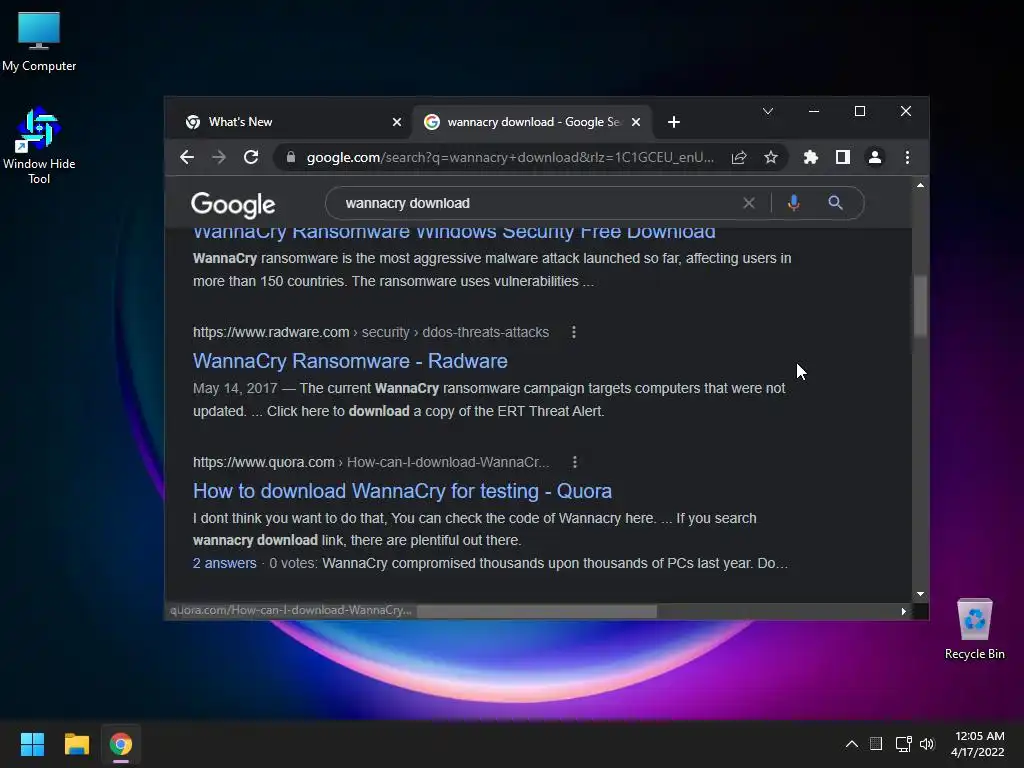Viewport: 1024px width, 768px height.
Task: Go back with Chrome's back arrow
Action: pyautogui.click(x=187, y=157)
